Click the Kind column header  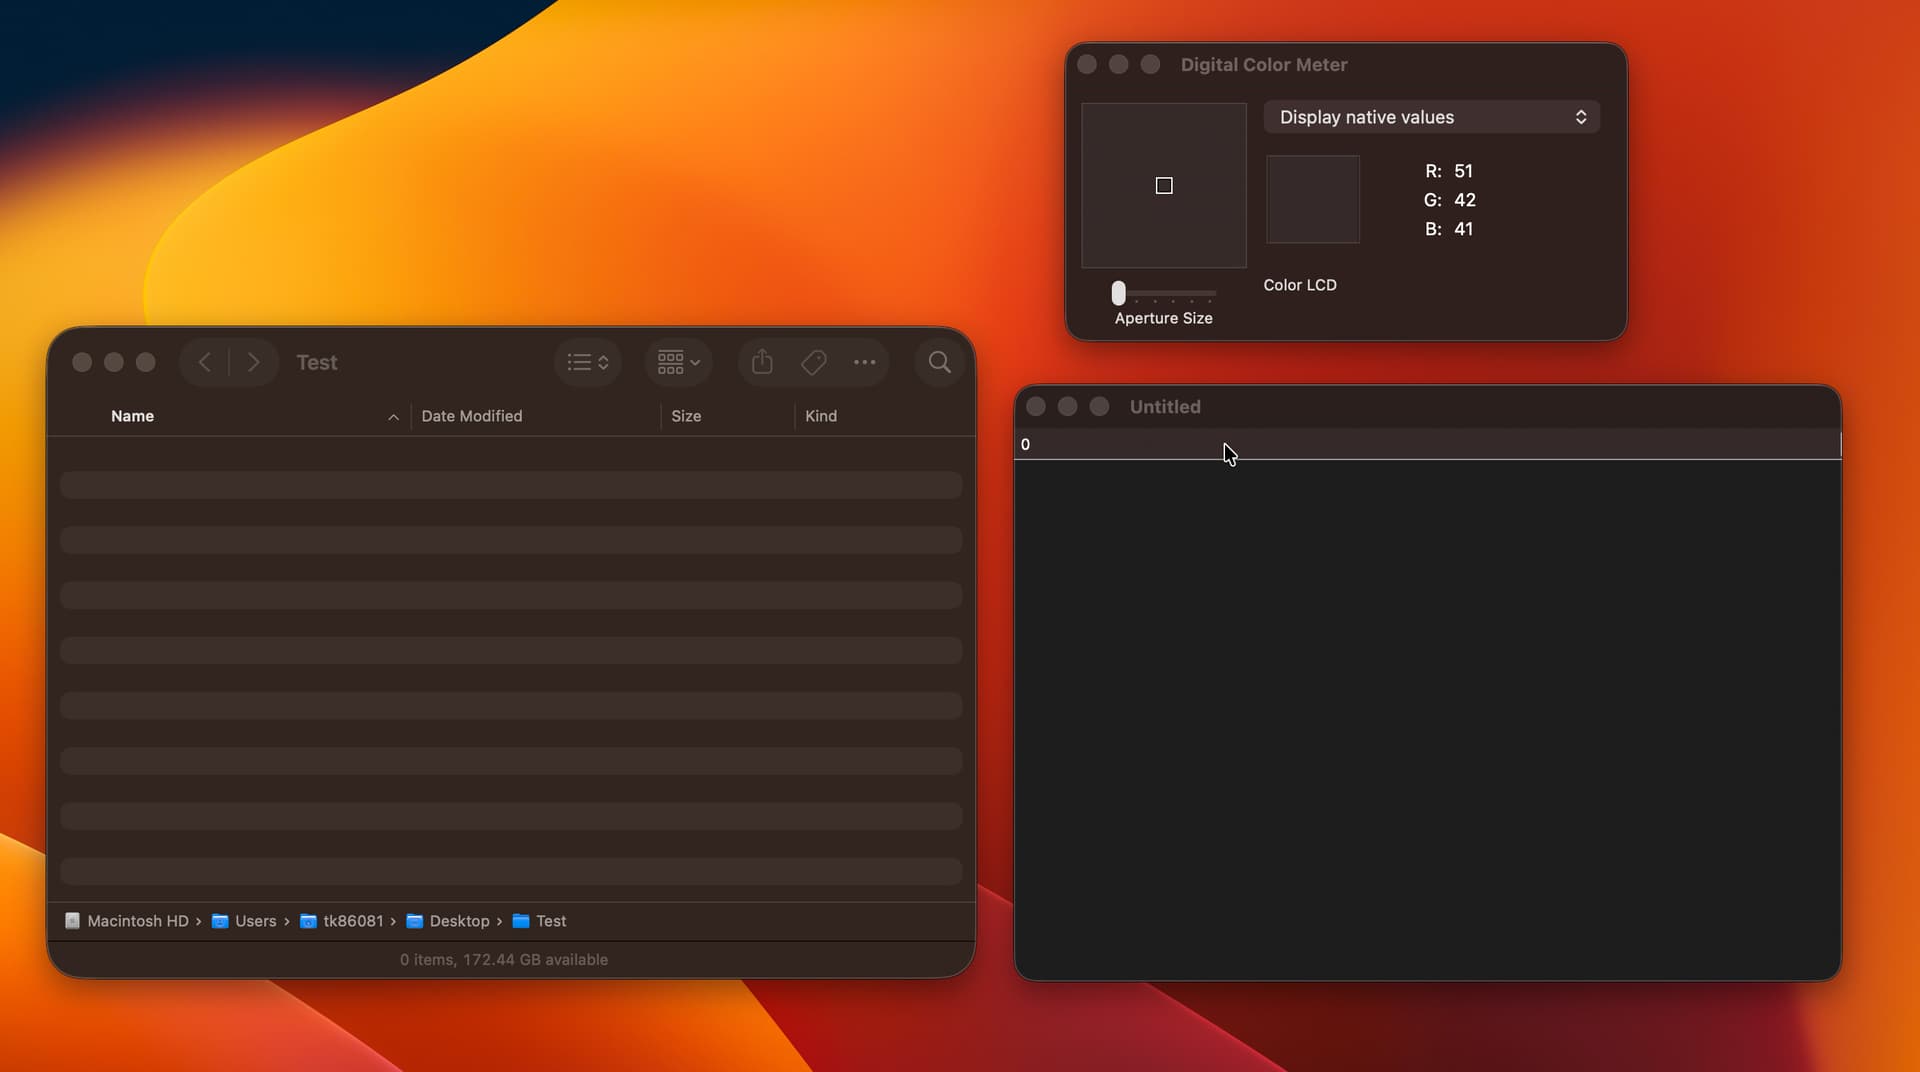(x=821, y=416)
